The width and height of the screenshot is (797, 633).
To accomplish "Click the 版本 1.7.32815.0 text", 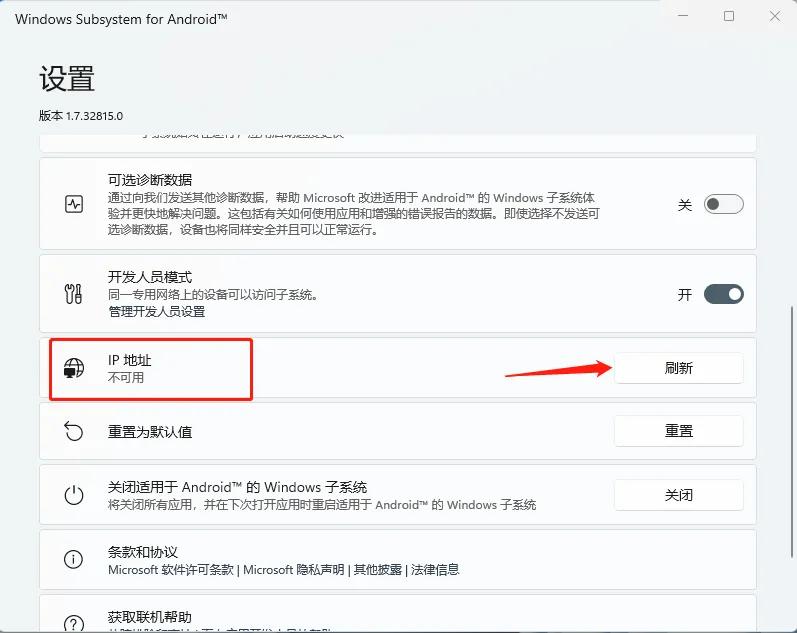I will (x=81, y=116).
